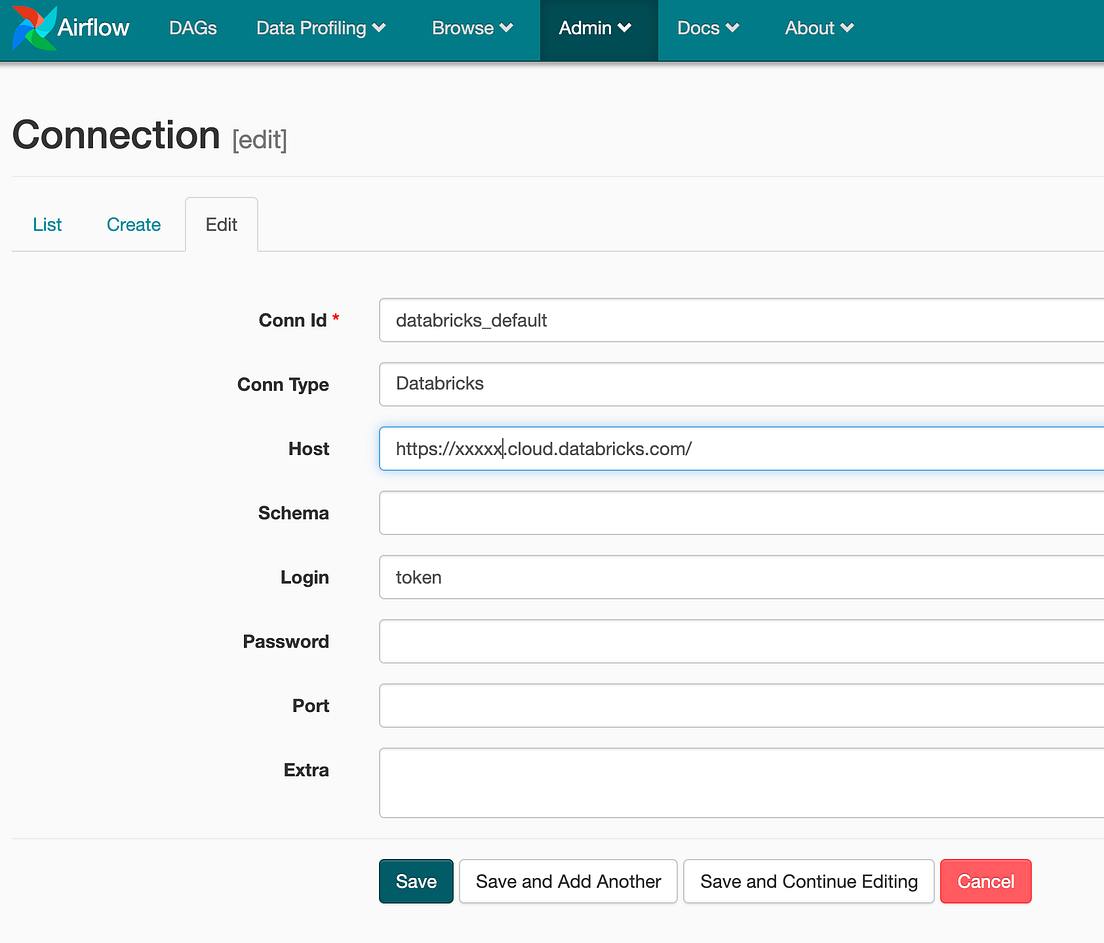Switch to the List tab
The height and width of the screenshot is (943, 1104).
pyautogui.click(x=46, y=224)
